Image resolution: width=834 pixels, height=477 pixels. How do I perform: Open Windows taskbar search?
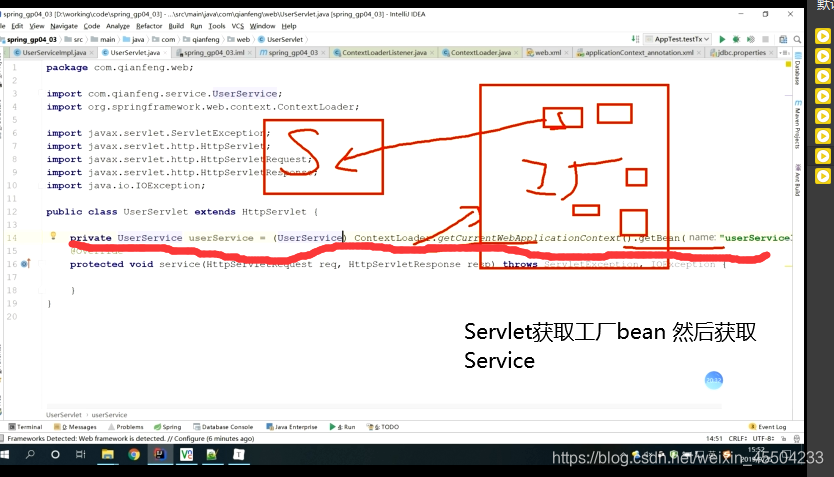point(30,455)
